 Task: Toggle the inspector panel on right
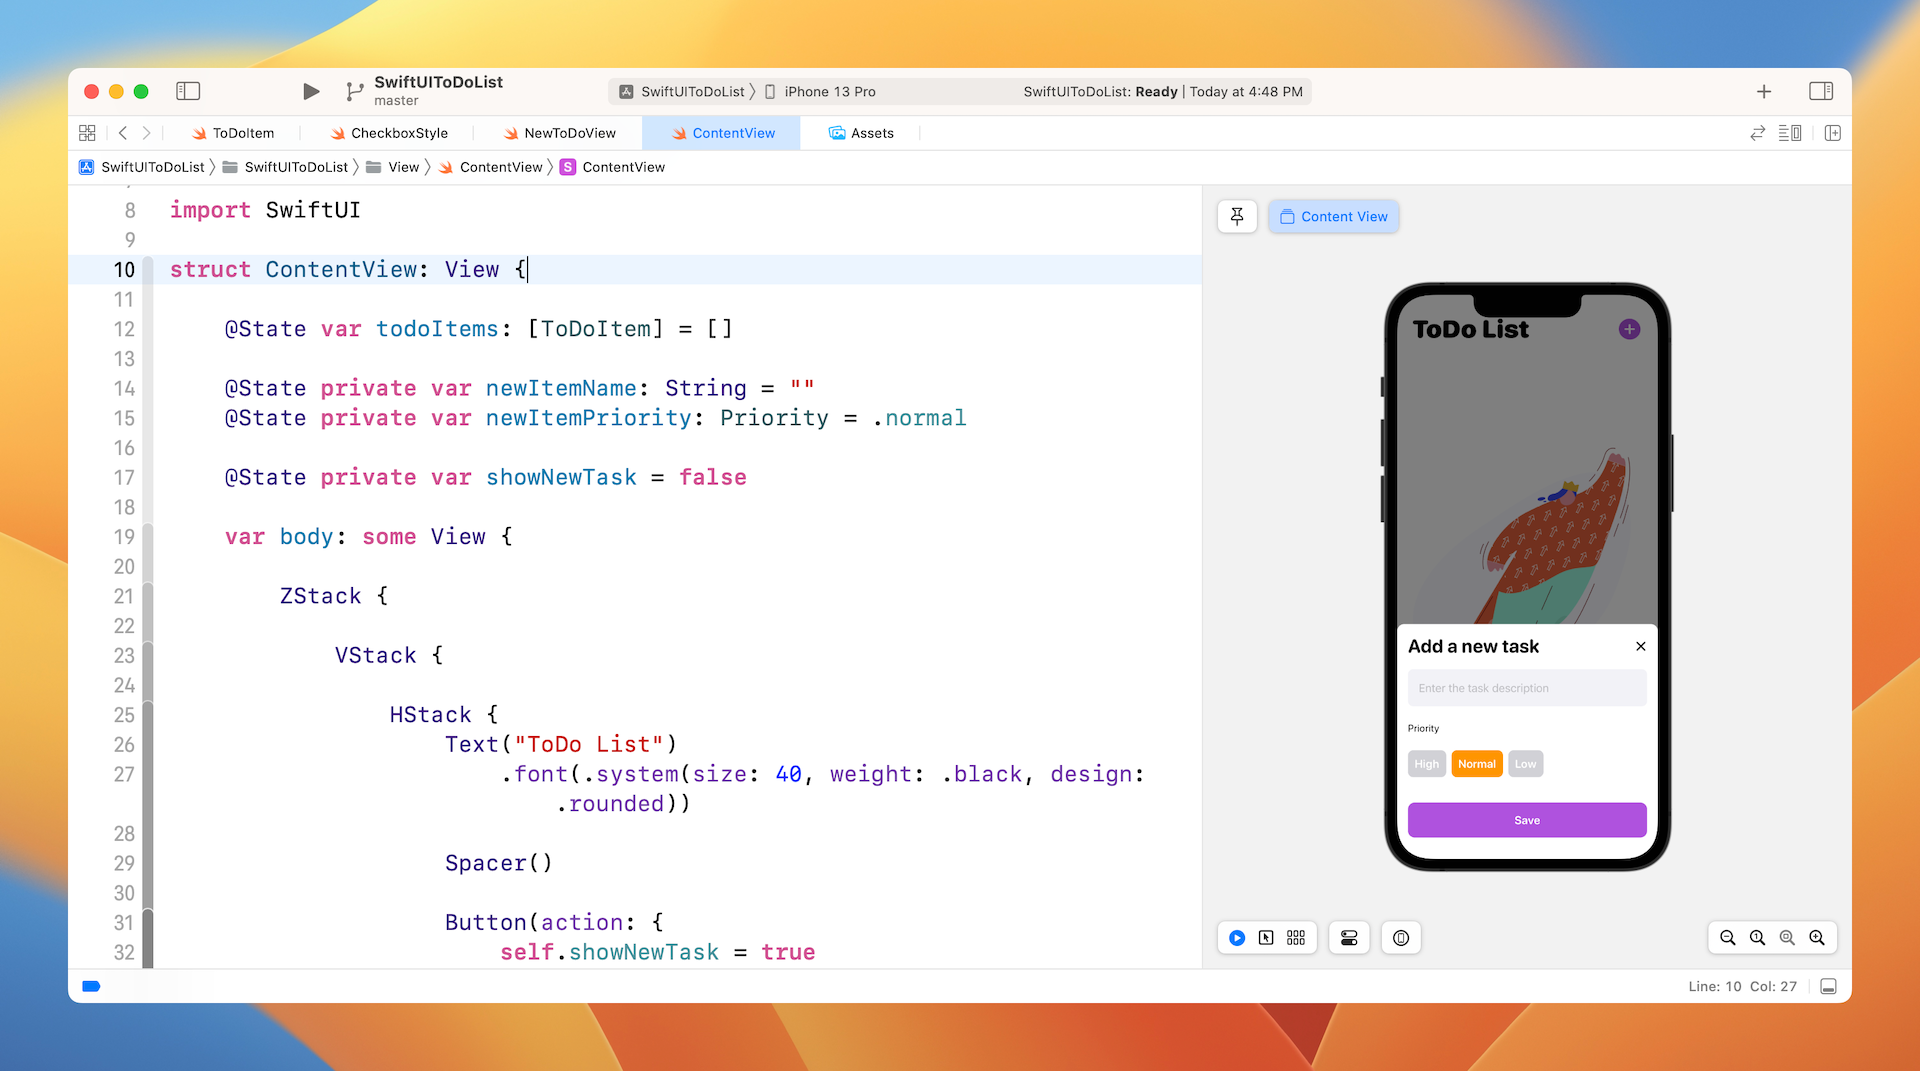[1820, 92]
